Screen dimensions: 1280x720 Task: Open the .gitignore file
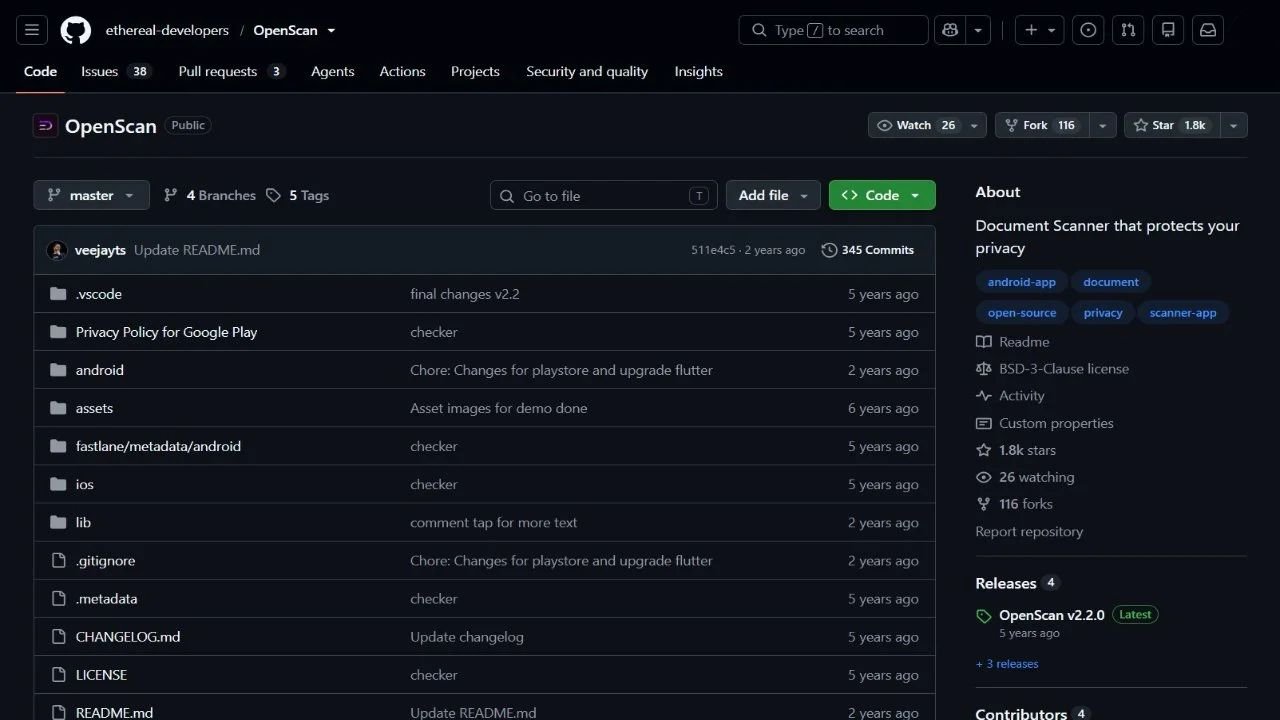point(105,560)
